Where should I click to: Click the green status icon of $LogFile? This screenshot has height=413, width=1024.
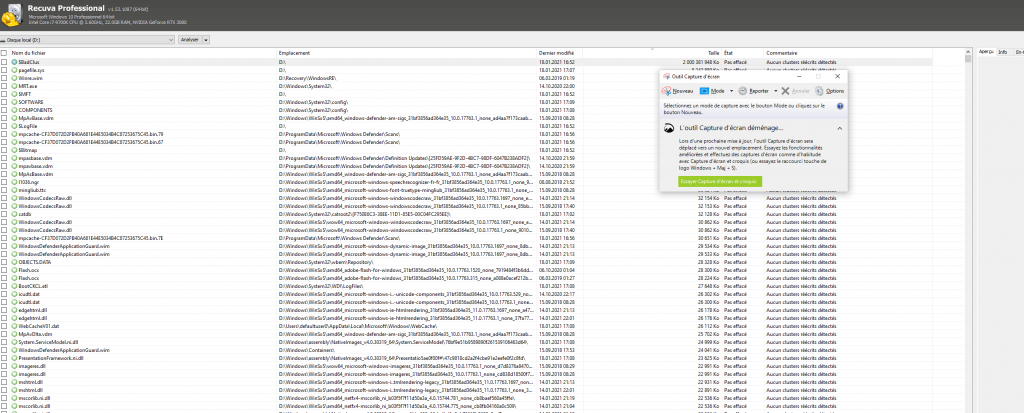pyautogui.click(x=14, y=125)
